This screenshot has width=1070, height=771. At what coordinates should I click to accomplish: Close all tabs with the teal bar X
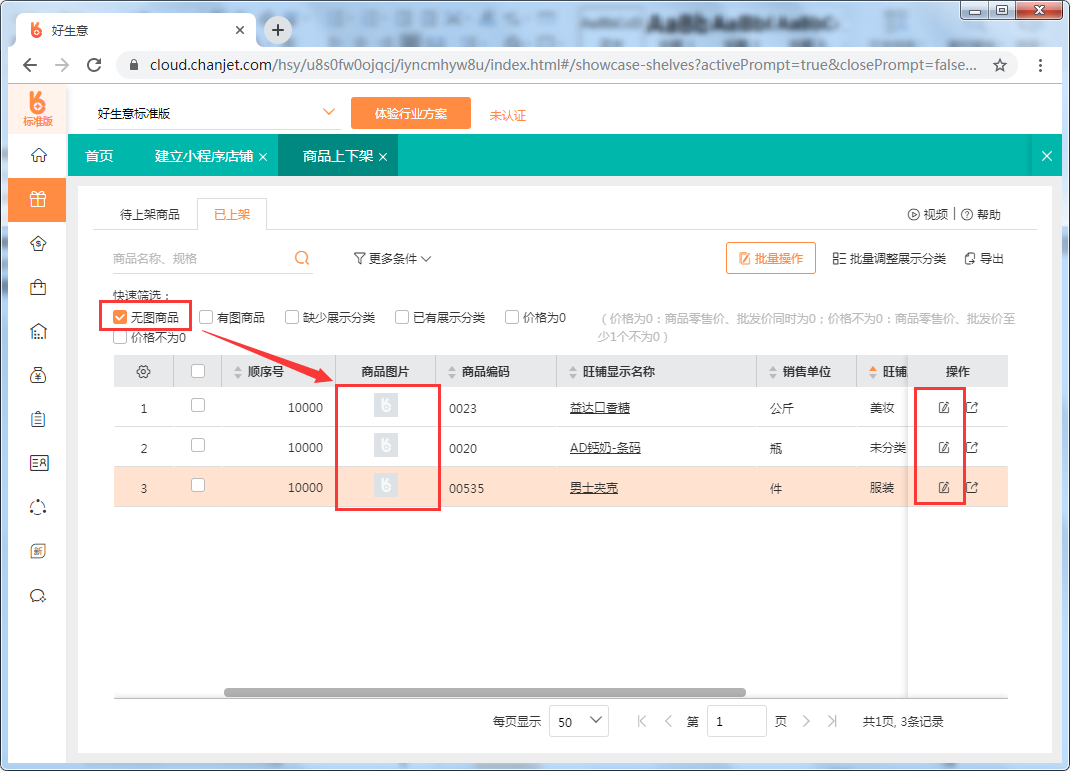click(1047, 156)
